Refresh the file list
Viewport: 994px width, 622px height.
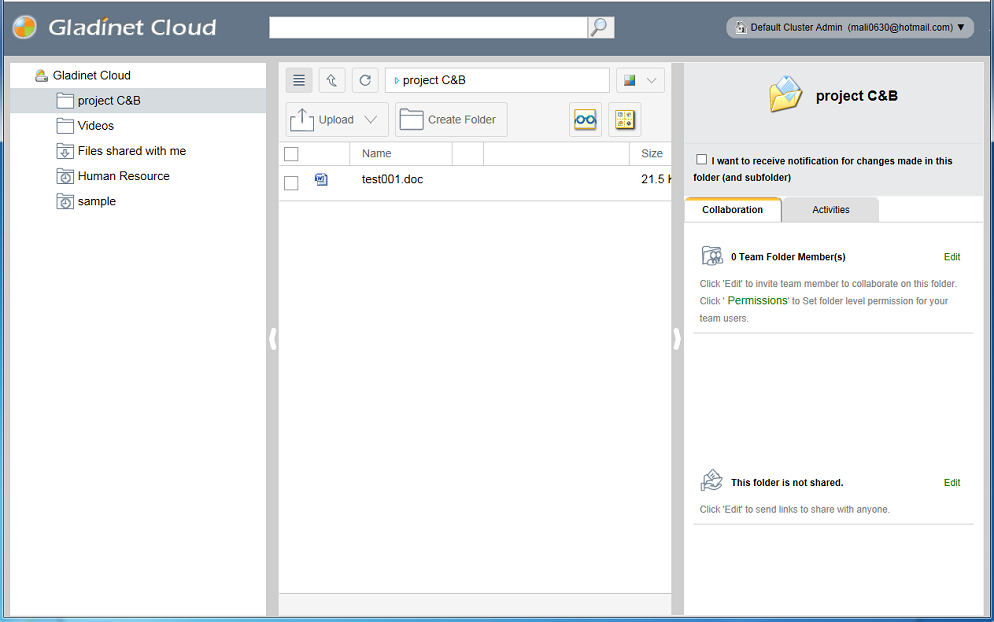(x=365, y=81)
